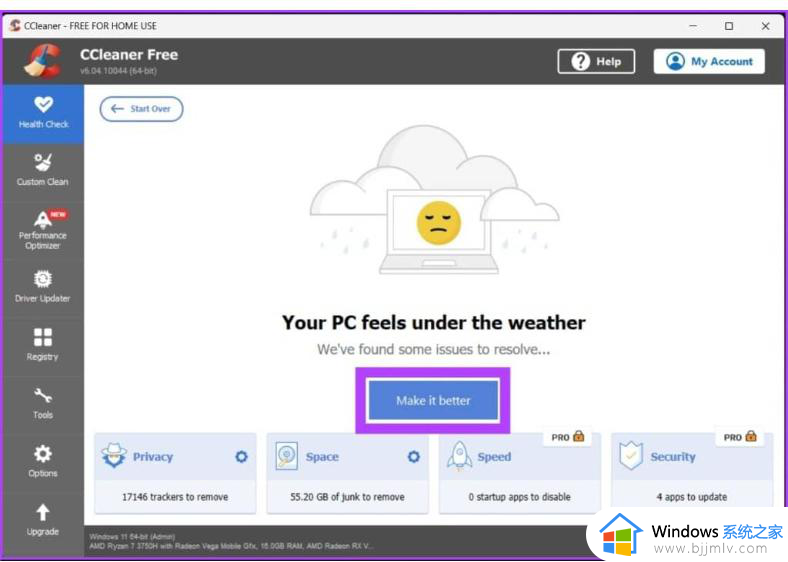Viewport: 788px width, 562px height.
Task: Click '55.20 GB of junk to remove'
Action: [x=347, y=497]
